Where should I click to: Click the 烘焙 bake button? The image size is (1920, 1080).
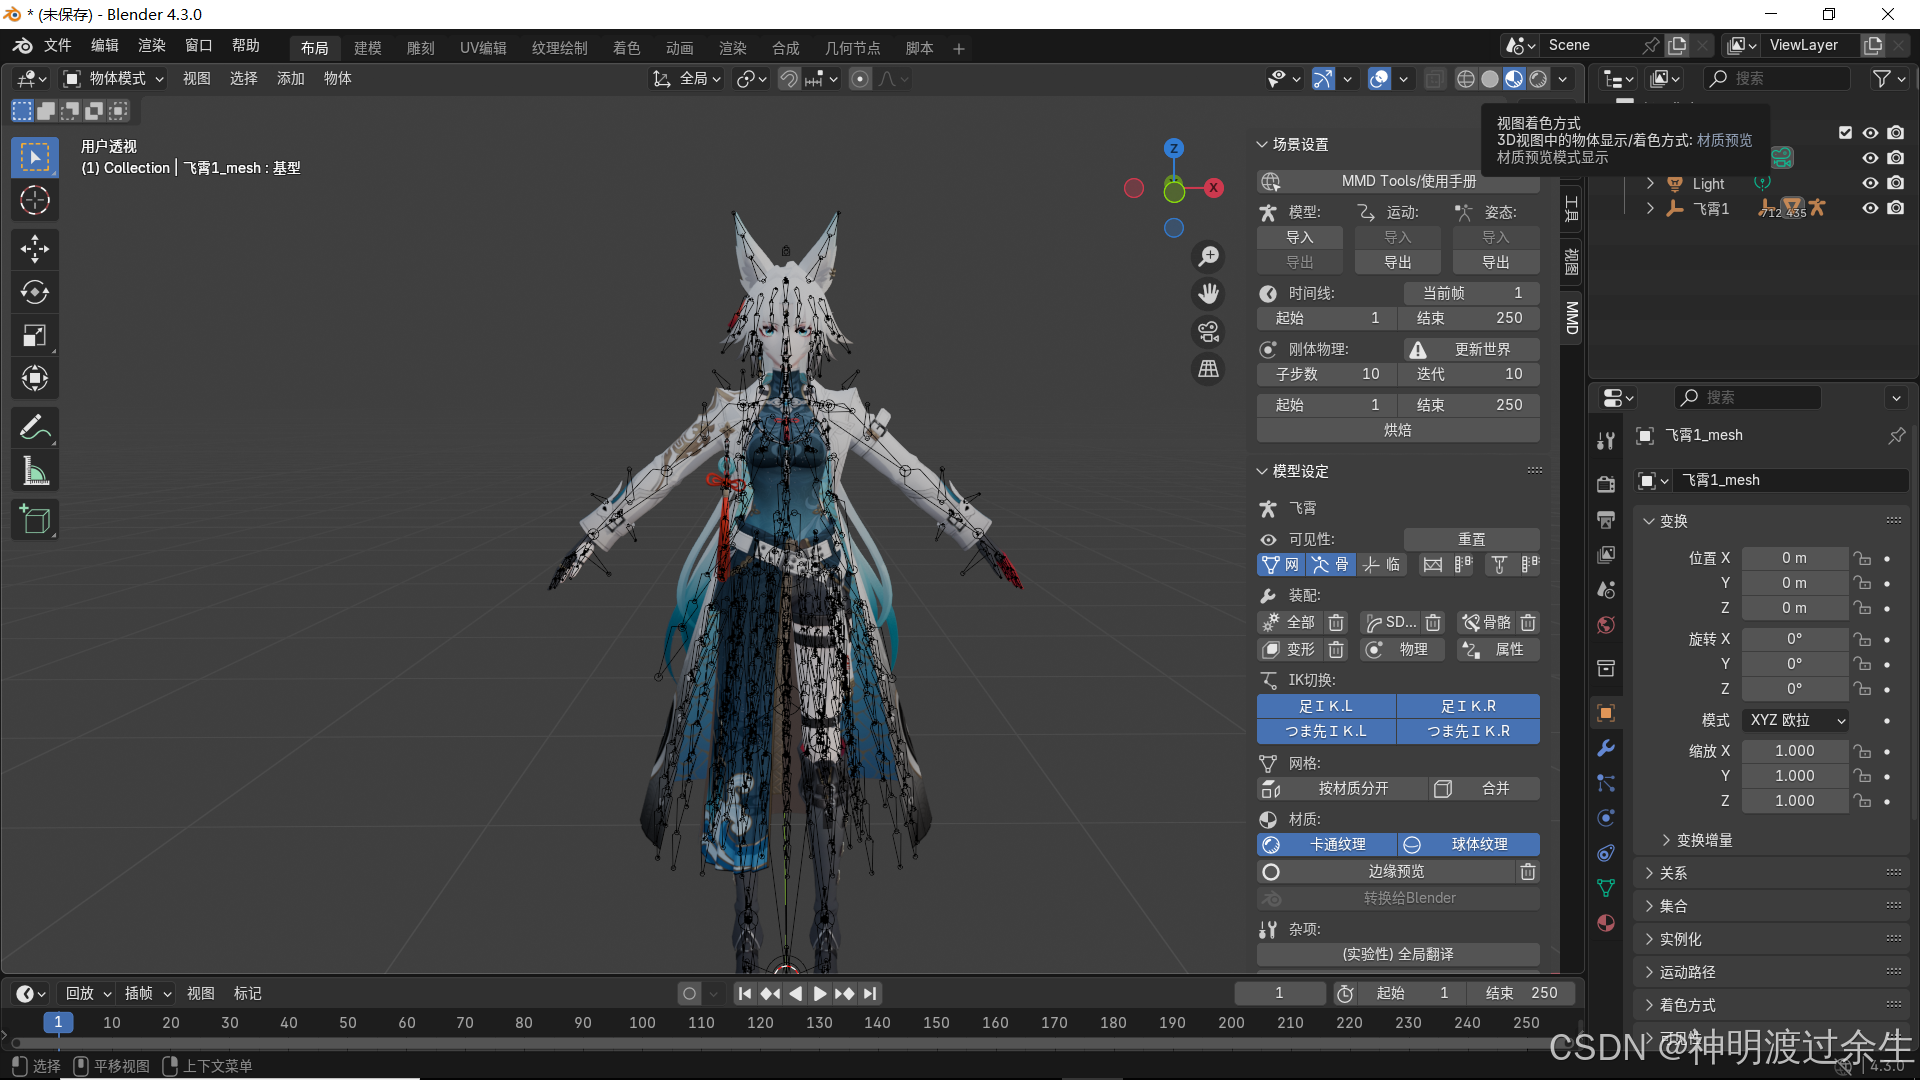point(1397,430)
